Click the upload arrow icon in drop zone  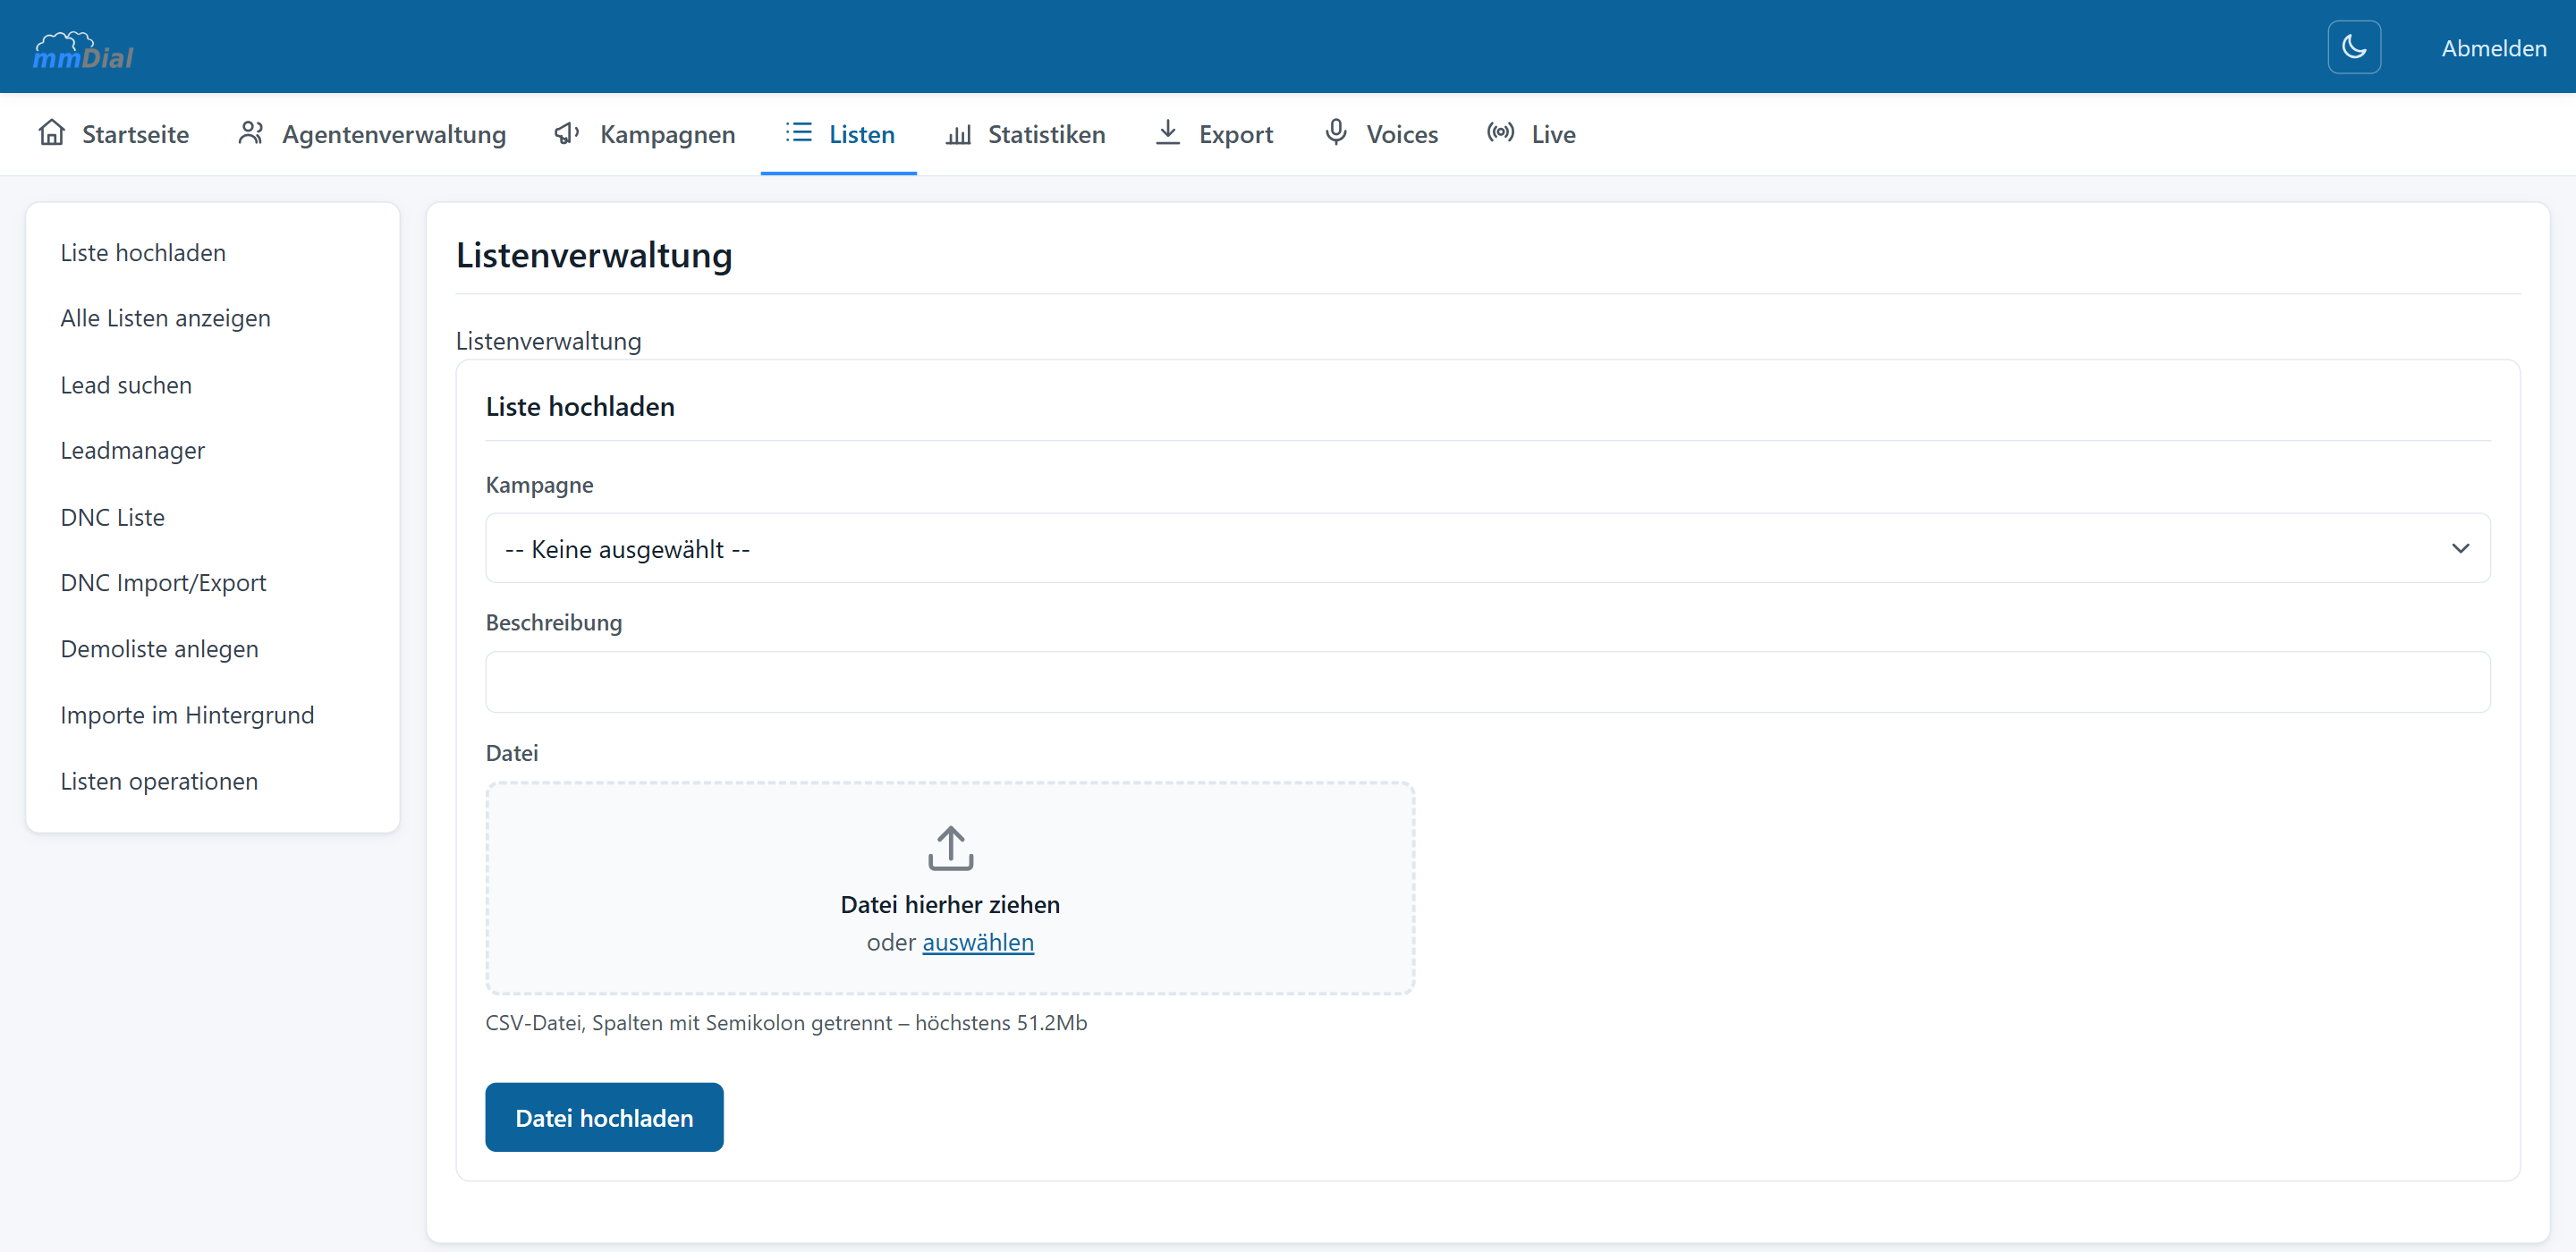[x=950, y=848]
